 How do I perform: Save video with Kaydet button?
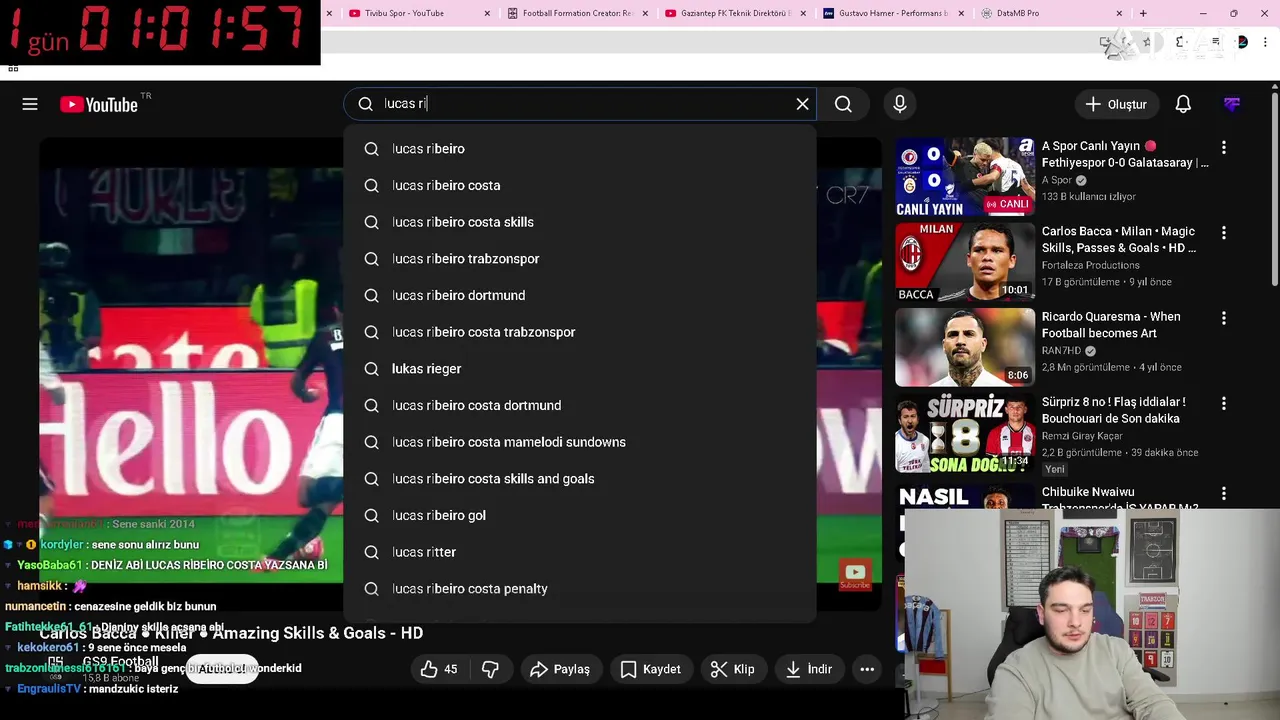pyautogui.click(x=651, y=669)
